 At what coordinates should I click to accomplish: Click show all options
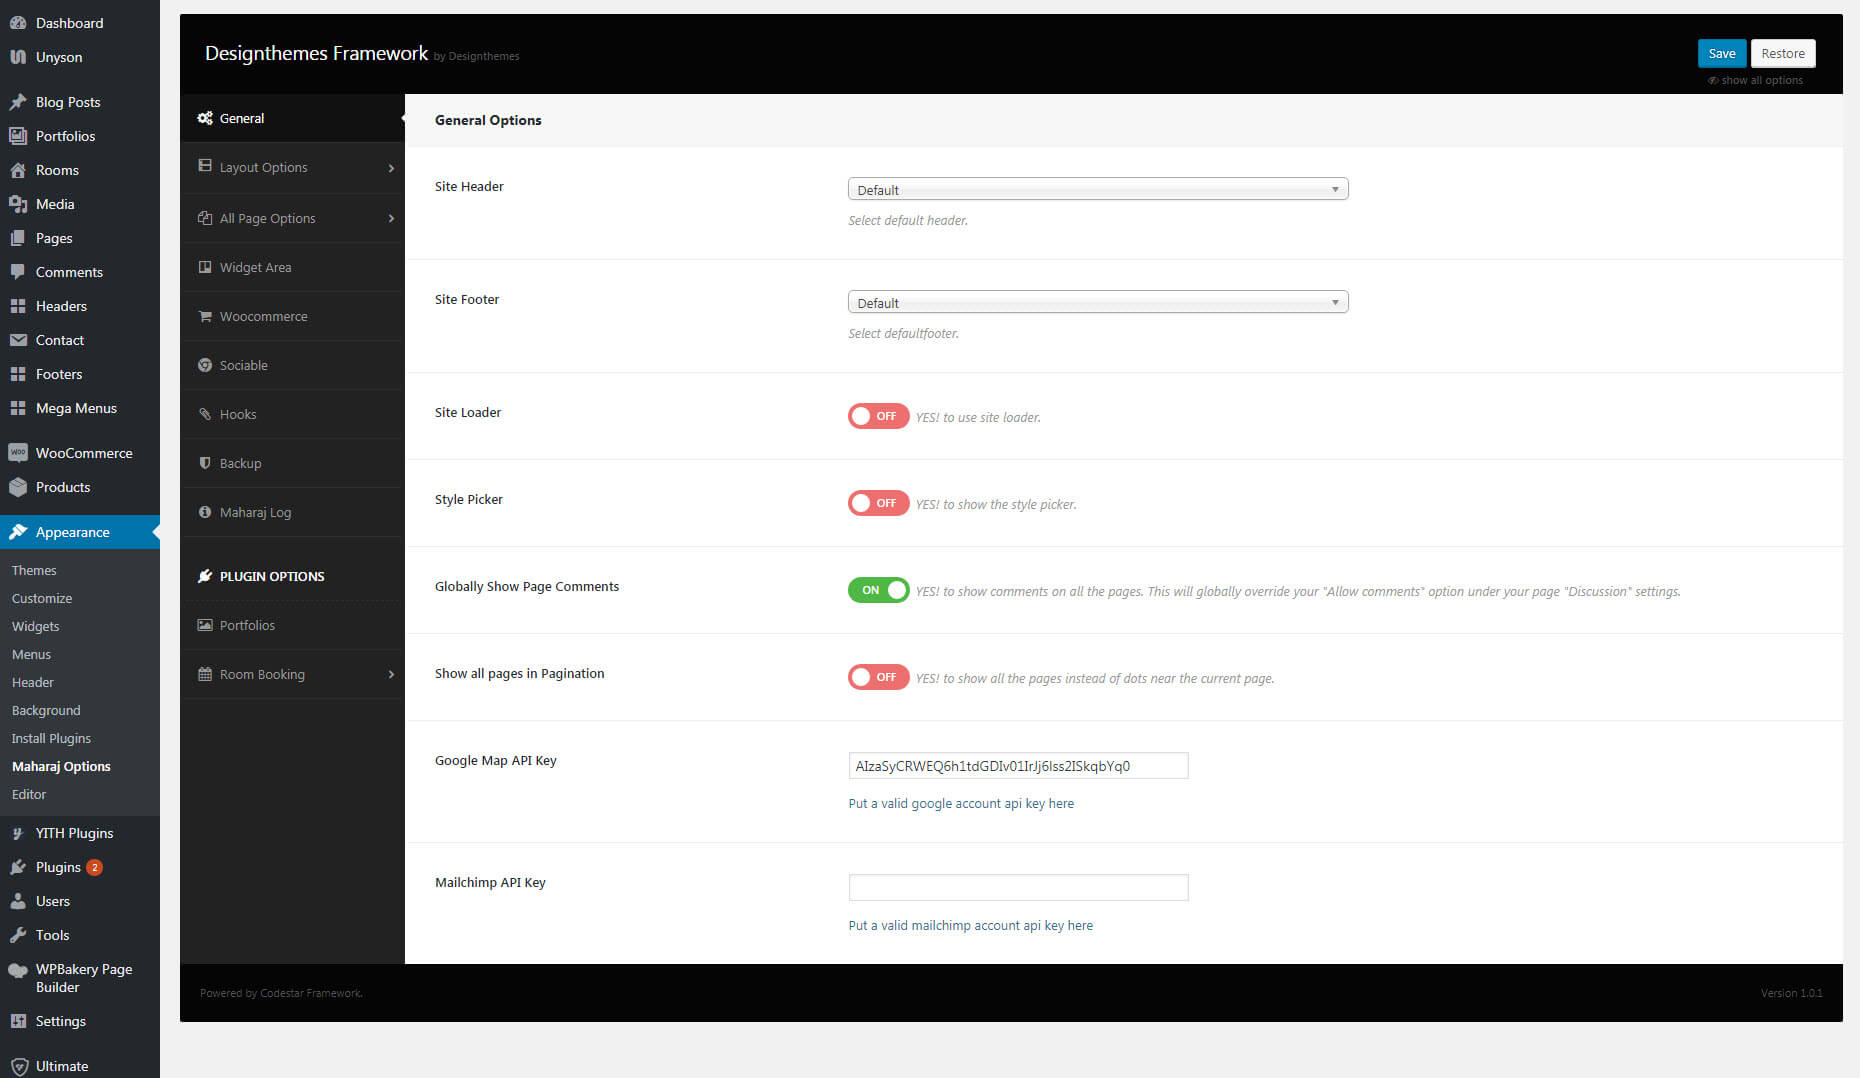[1756, 80]
